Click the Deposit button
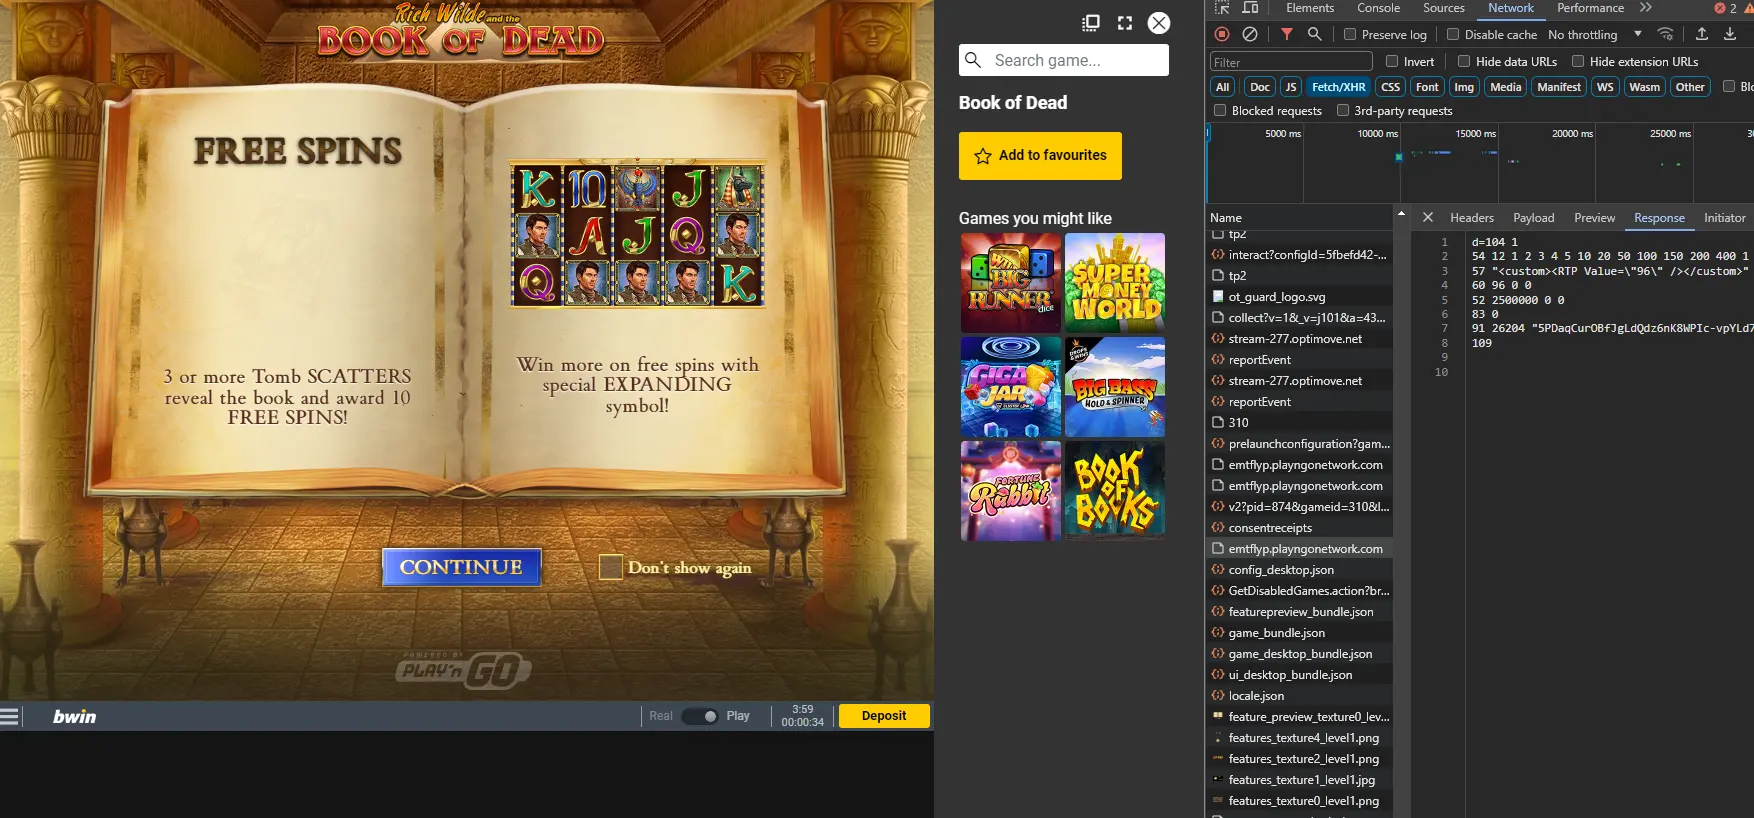The width and height of the screenshot is (1754, 818). 884,716
